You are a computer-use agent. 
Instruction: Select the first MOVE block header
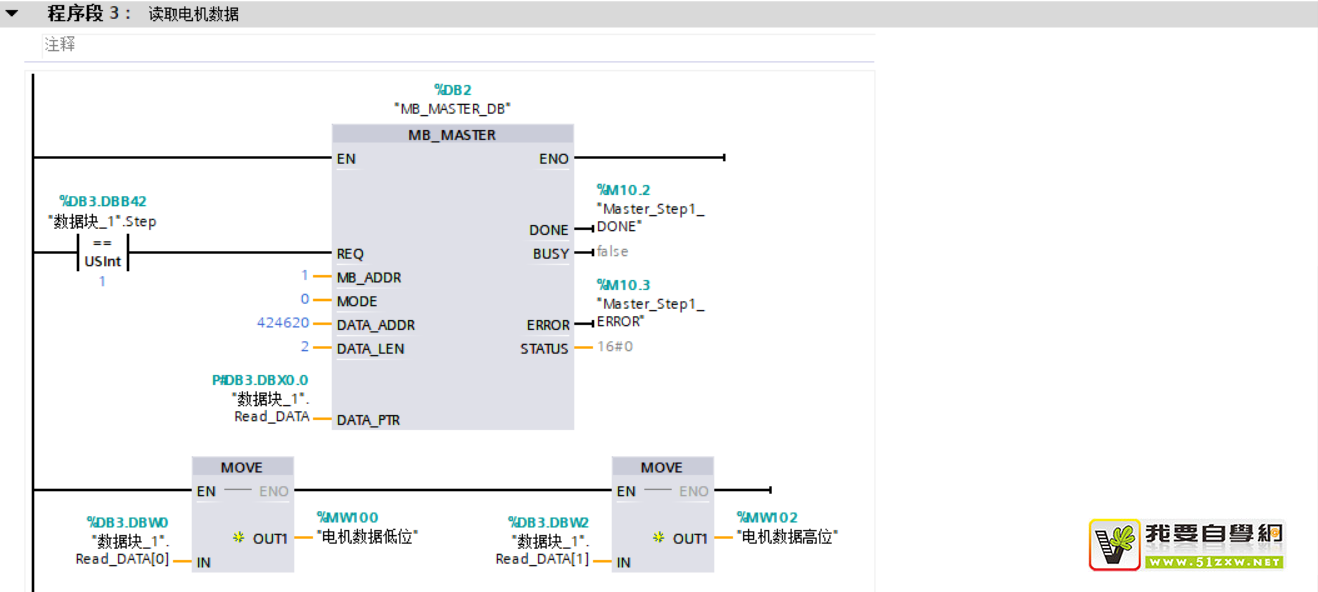click(x=242, y=467)
